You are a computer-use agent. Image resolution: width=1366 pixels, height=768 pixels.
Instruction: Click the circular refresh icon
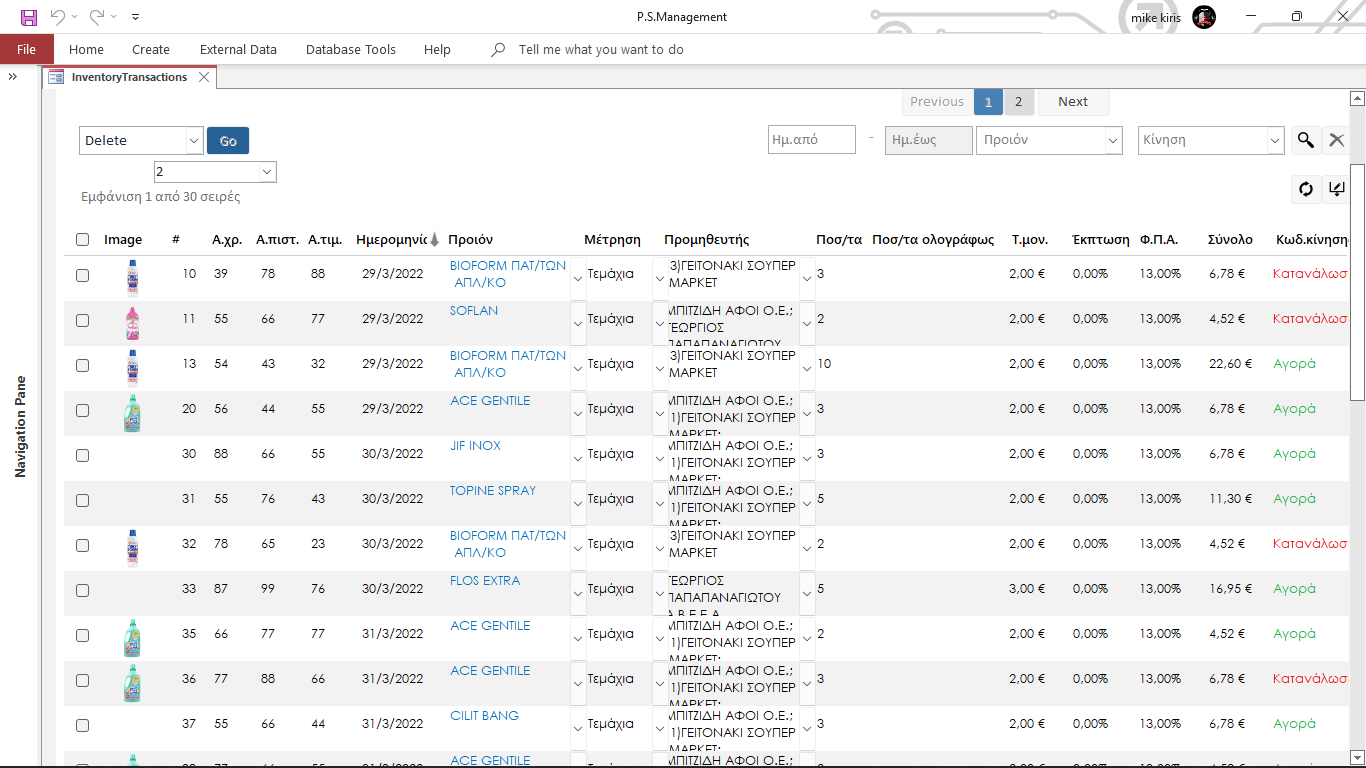coord(1305,189)
